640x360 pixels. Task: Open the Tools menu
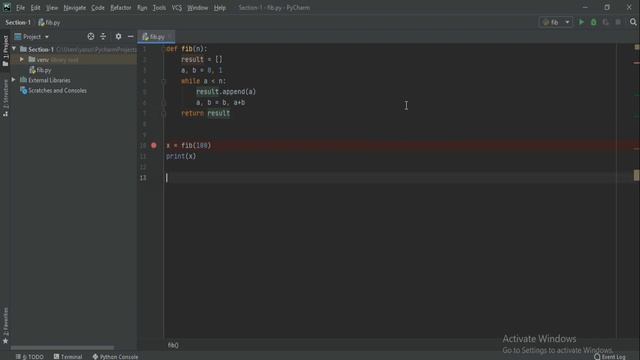[x=159, y=8]
